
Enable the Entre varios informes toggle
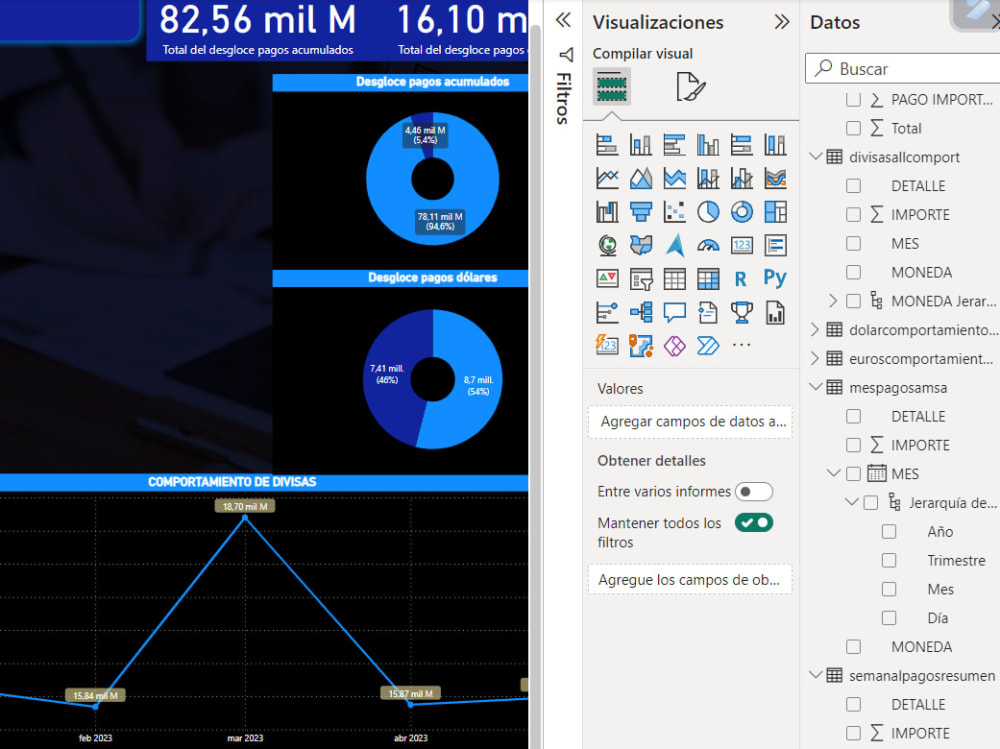click(x=754, y=491)
